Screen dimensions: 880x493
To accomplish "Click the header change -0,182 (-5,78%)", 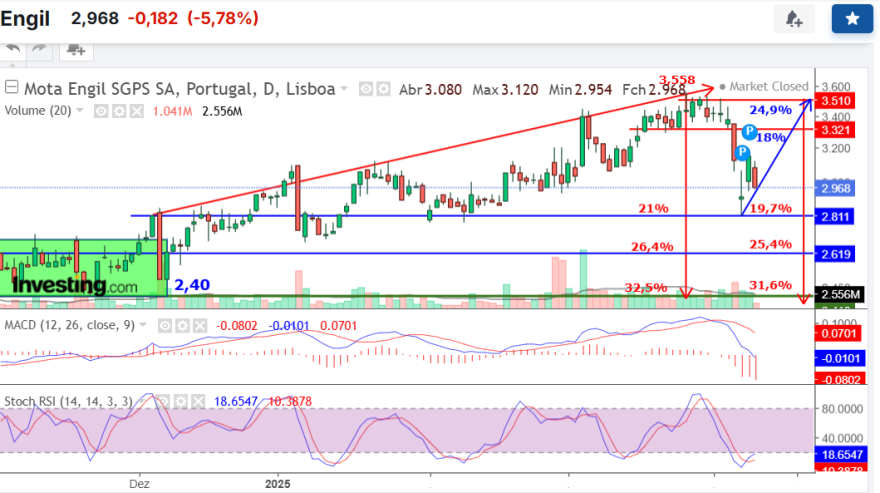I will (193, 18).
